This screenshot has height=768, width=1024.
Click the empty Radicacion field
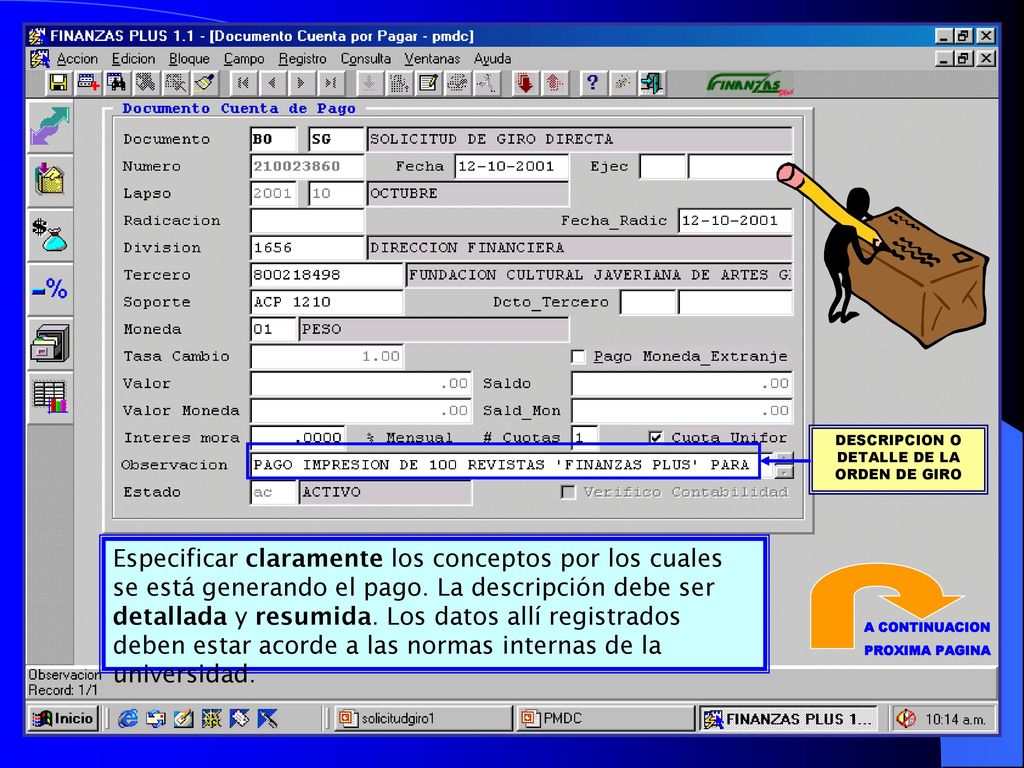307,221
